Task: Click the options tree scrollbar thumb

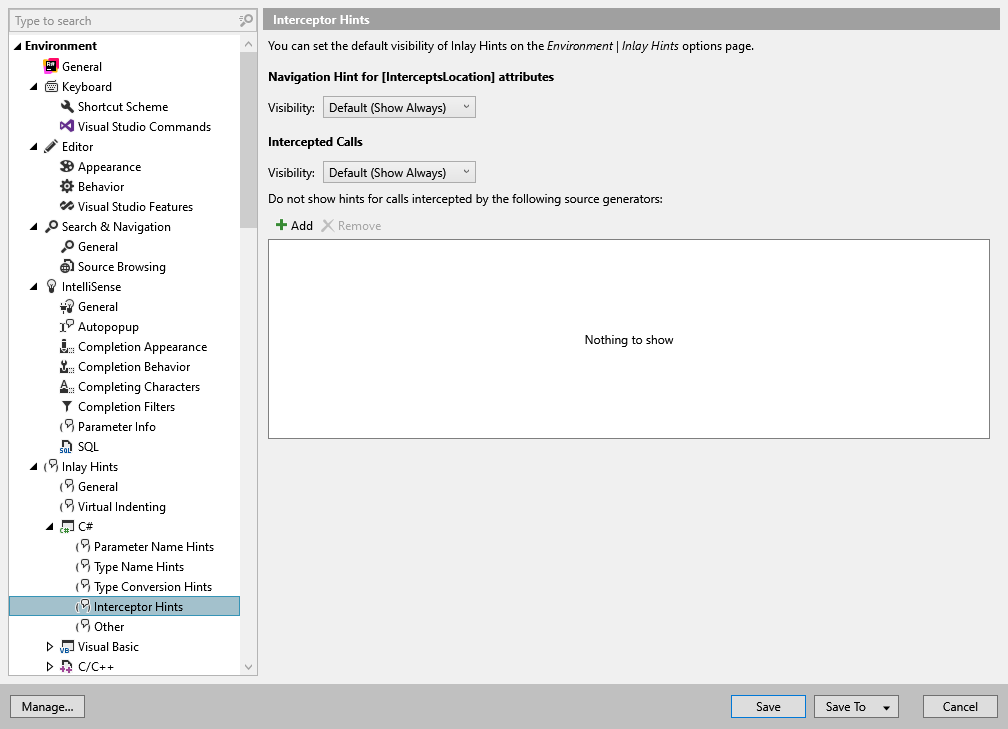Action: [x=248, y=140]
